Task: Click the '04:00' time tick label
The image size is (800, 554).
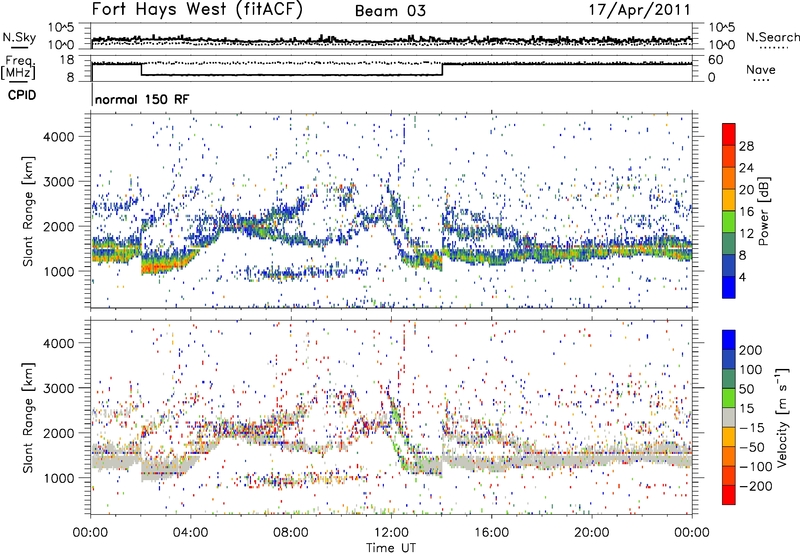Action: [190, 533]
